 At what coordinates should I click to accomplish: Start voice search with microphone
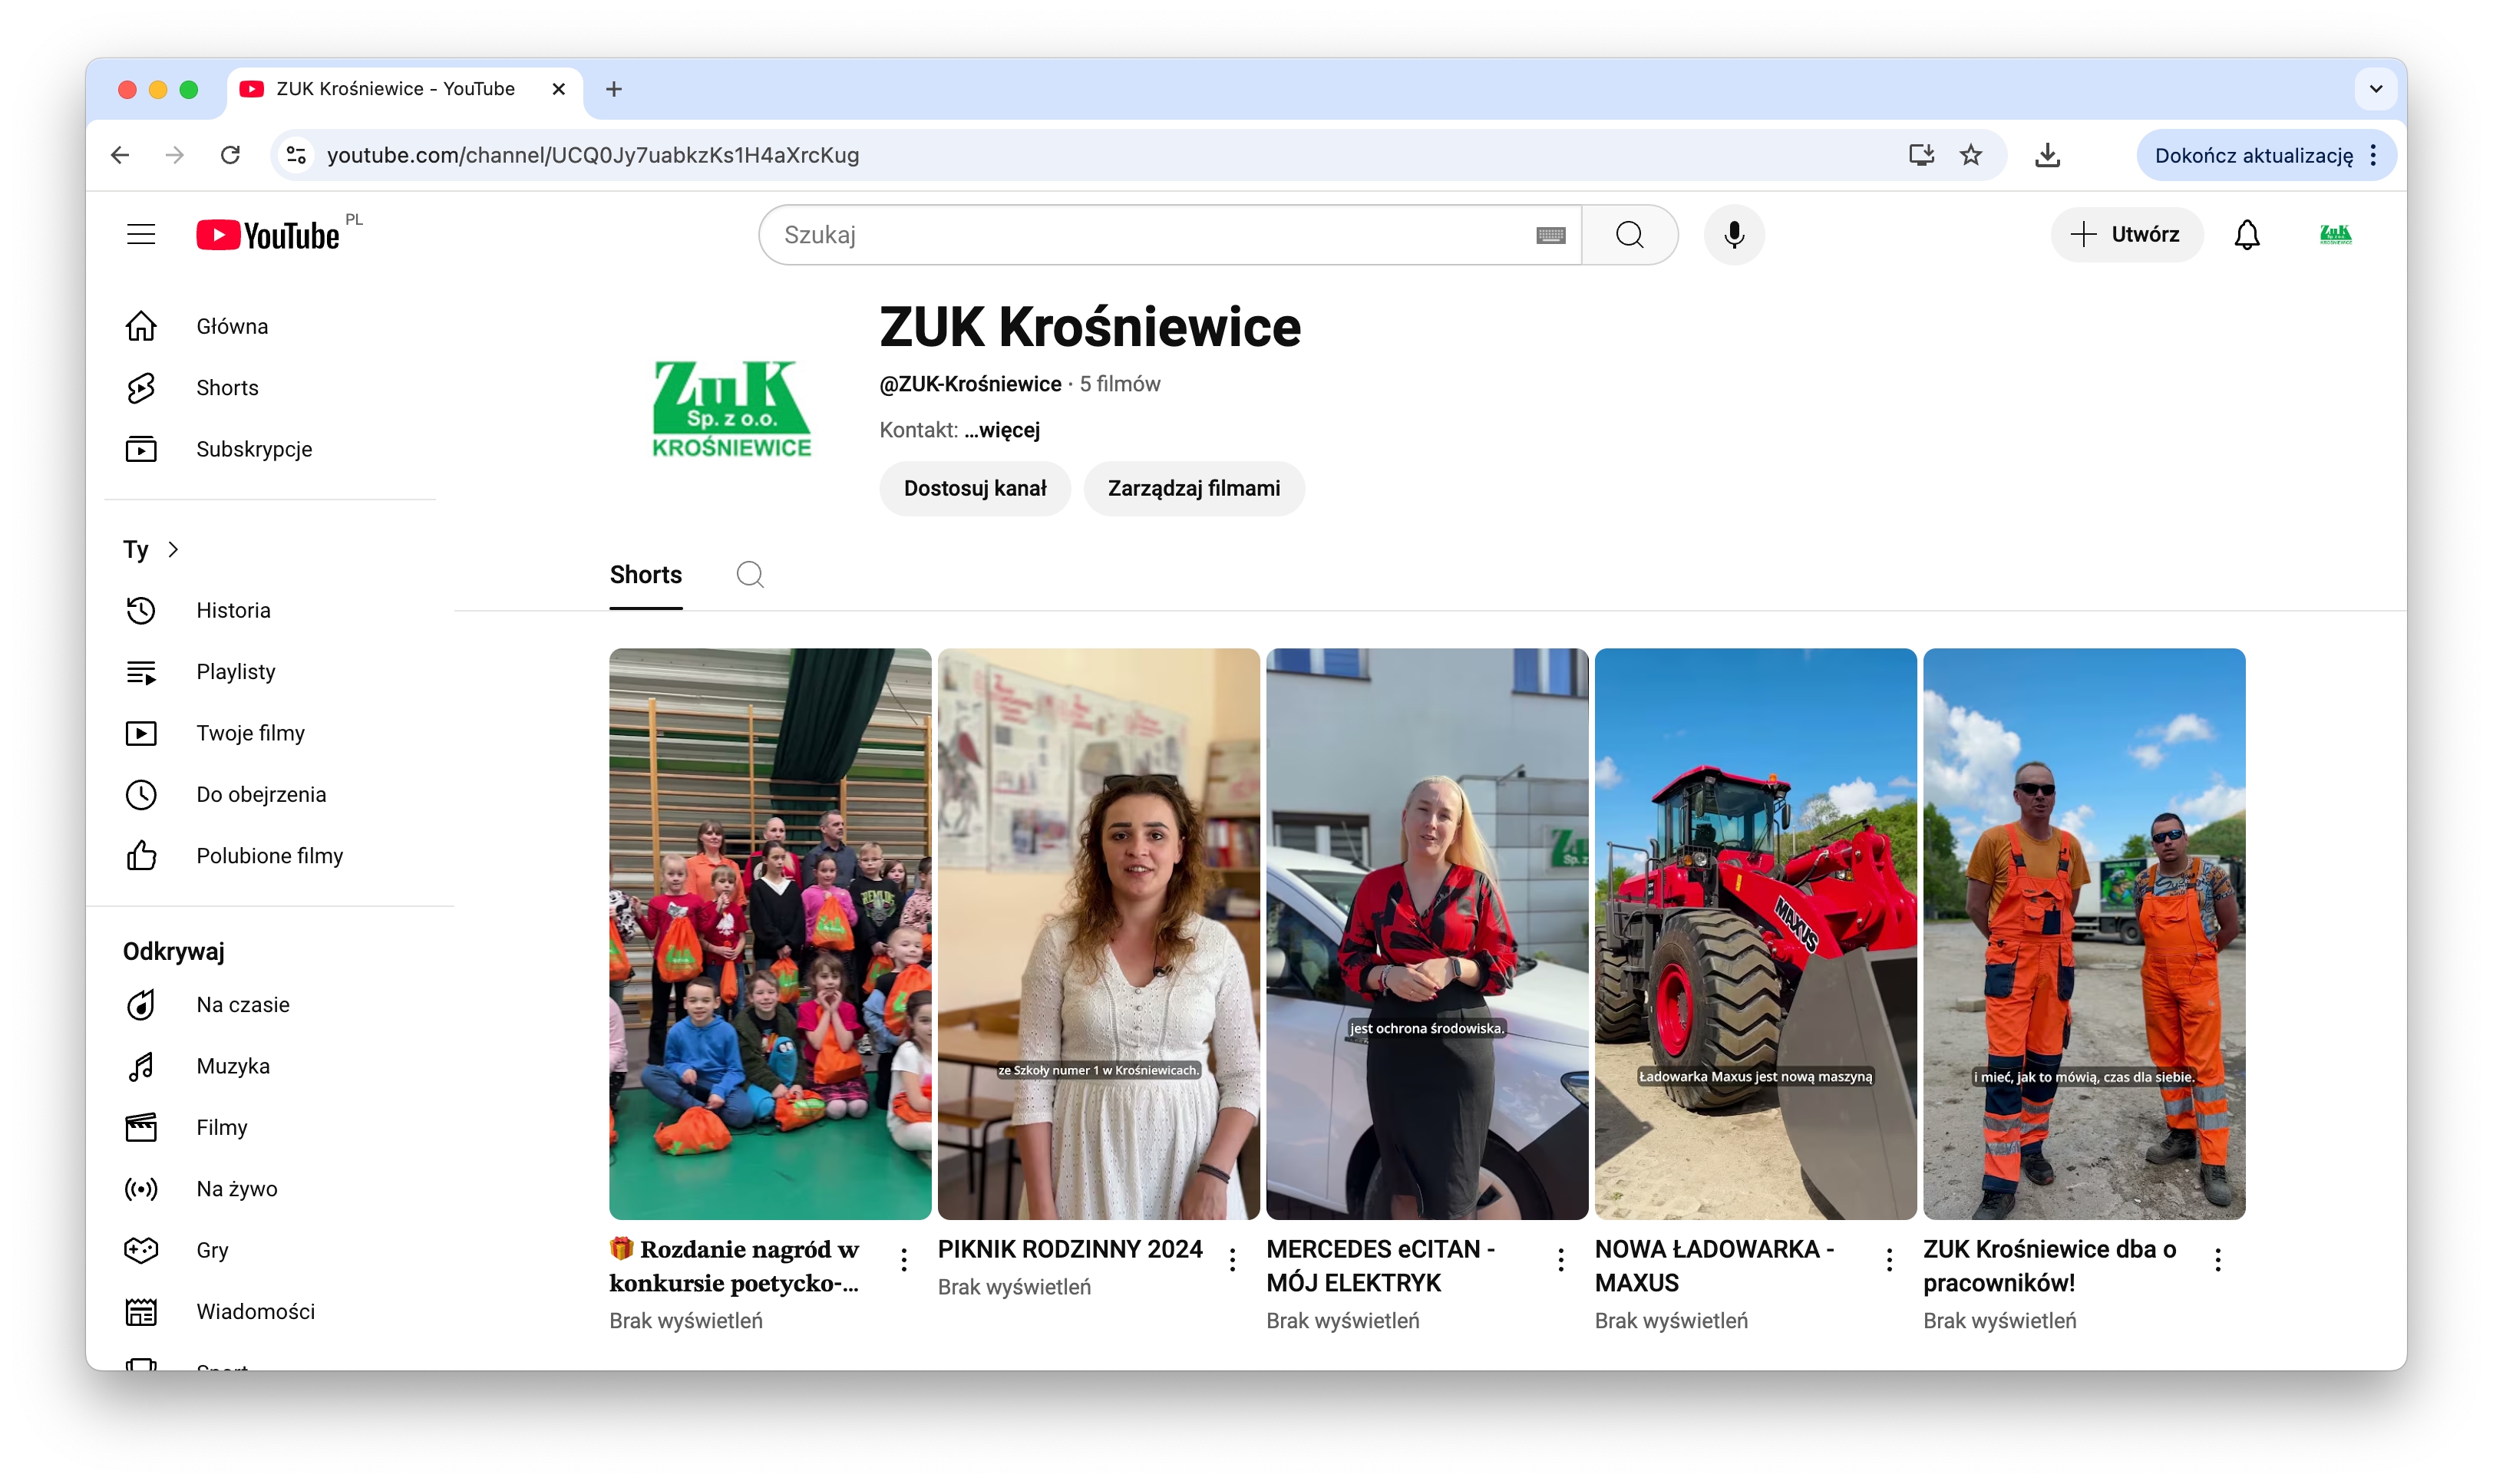(1734, 235)
